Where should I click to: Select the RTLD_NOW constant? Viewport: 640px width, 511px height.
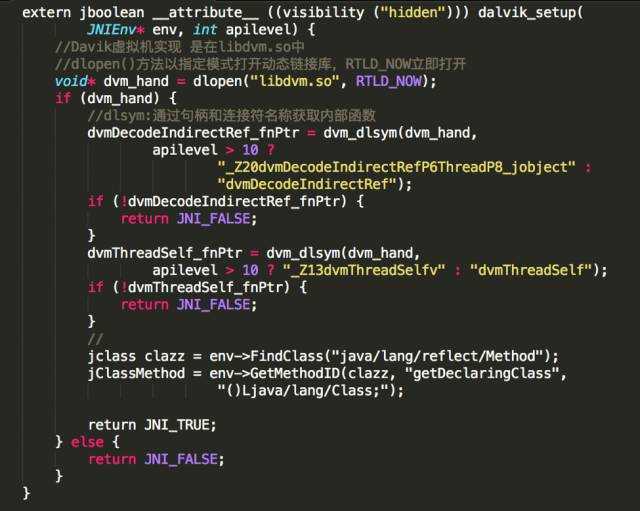point(388,81)
